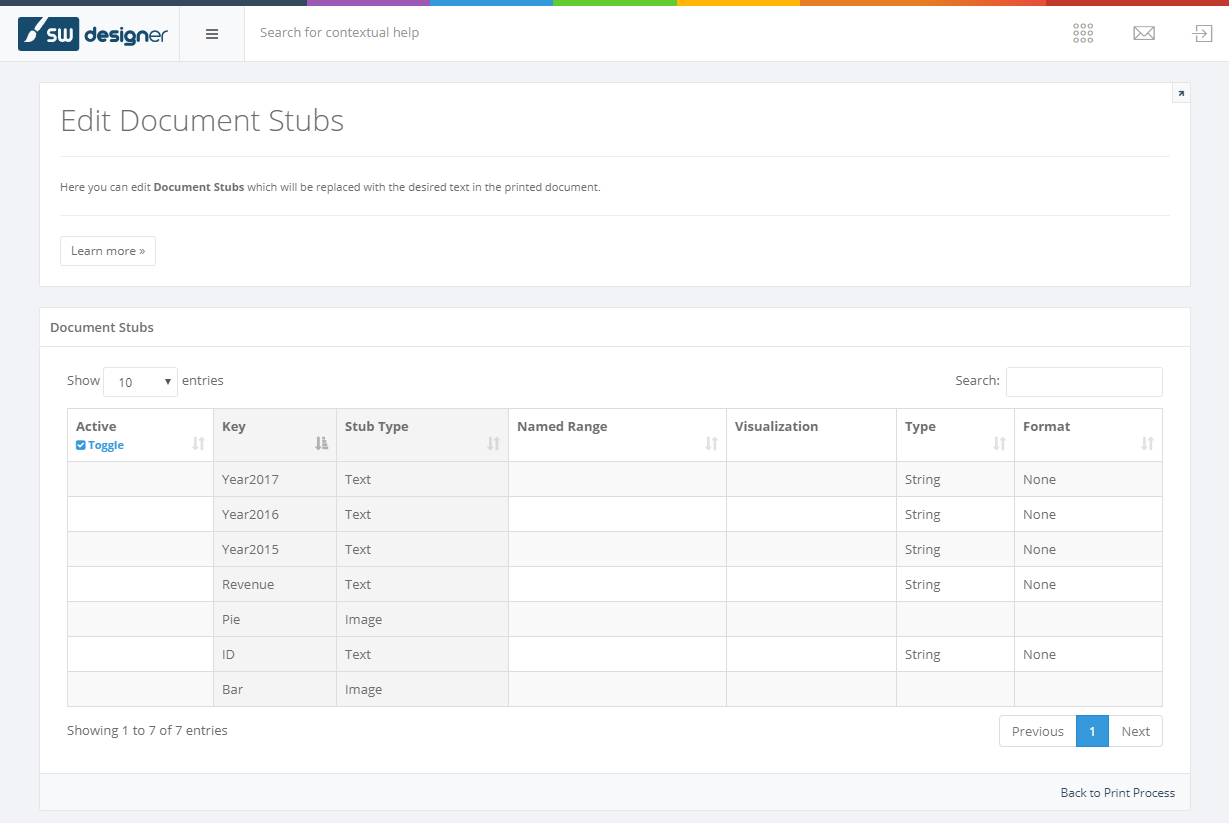Sort by Type column arrows
This screenshot has height=823, width=1229.
click(999, 443)
